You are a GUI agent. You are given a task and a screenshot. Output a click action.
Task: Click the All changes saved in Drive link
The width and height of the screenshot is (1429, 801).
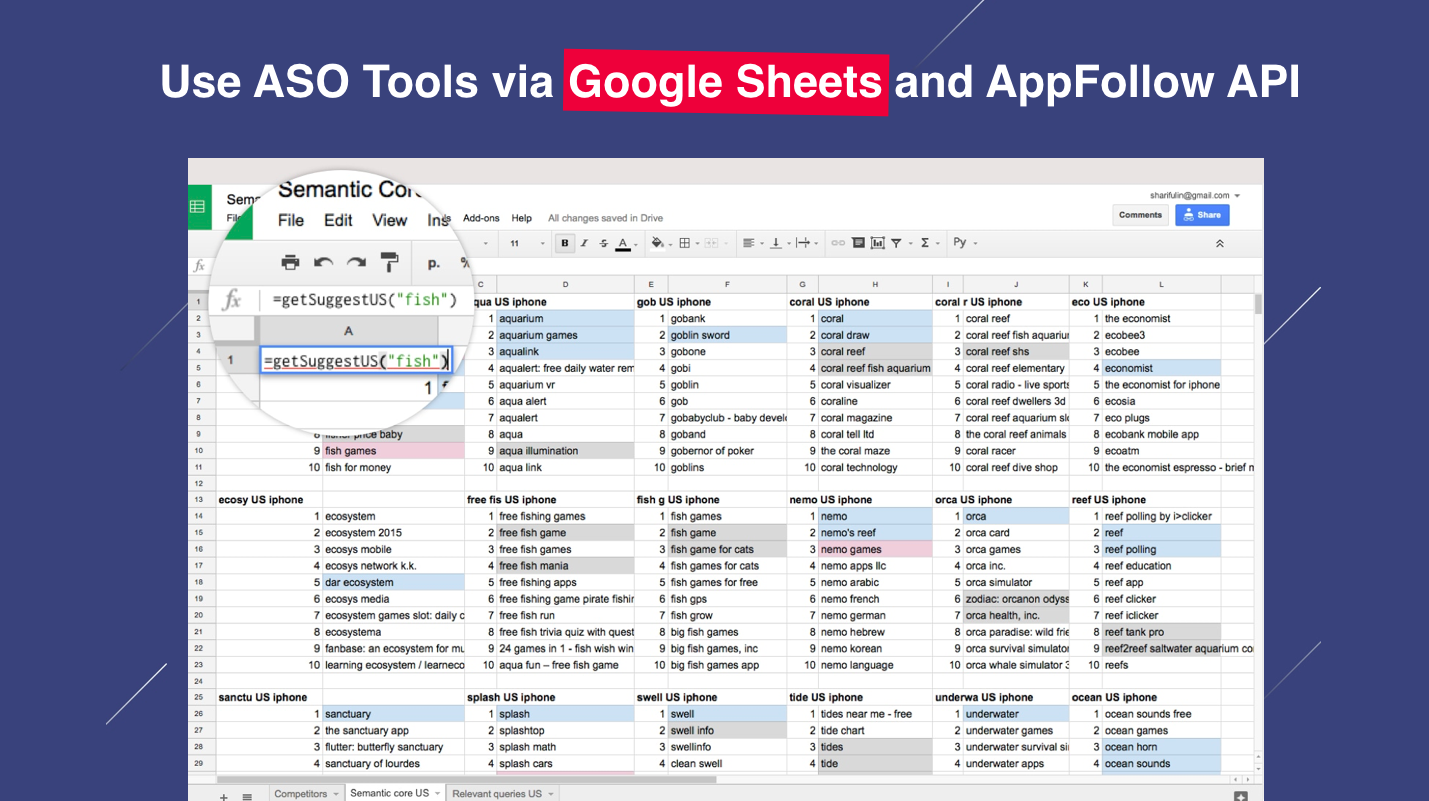tap(605, 218)
